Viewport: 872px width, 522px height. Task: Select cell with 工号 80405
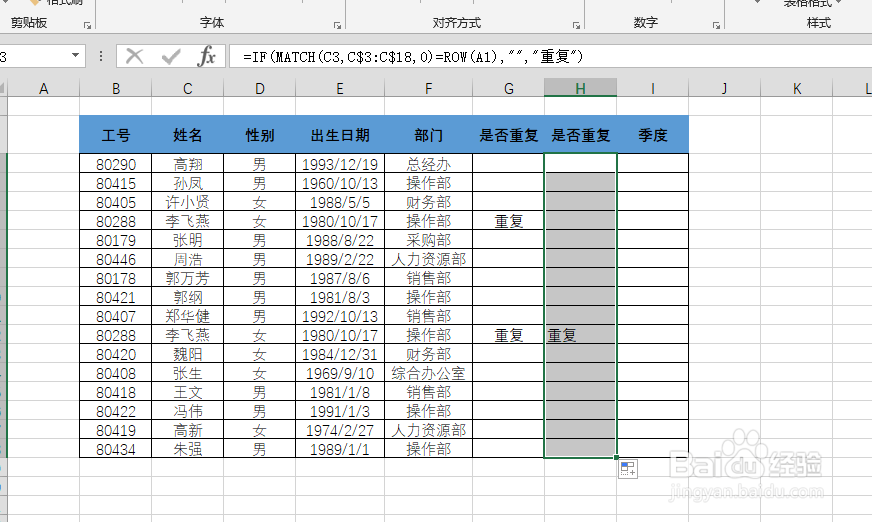click(116, 202)
